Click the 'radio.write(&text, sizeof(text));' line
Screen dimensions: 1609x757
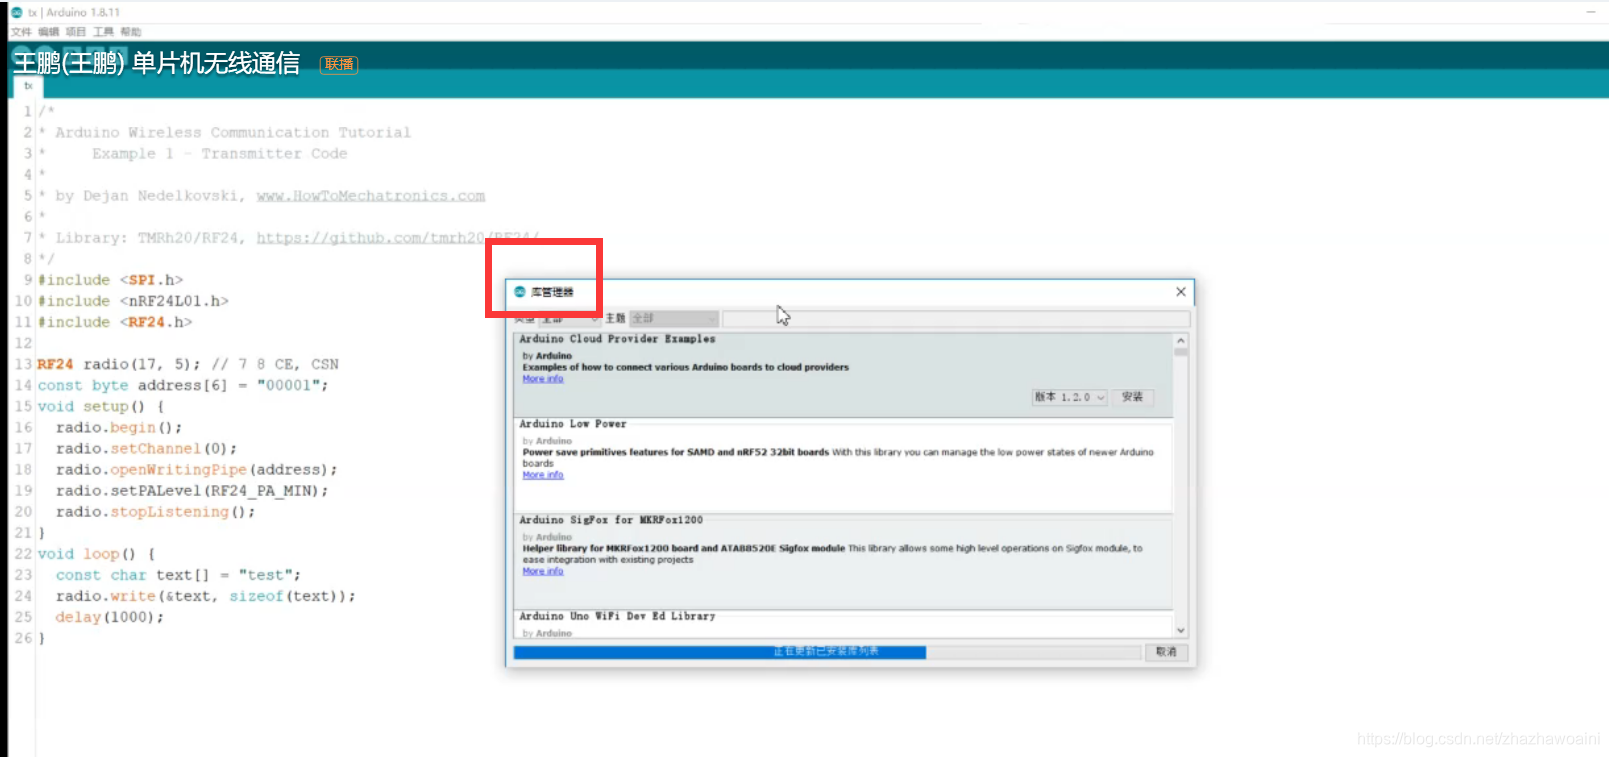pos(205,596)
